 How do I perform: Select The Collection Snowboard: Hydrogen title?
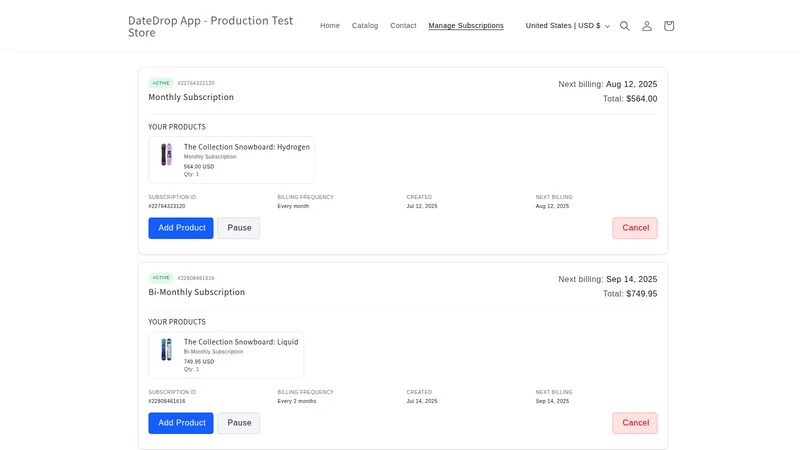247,147
